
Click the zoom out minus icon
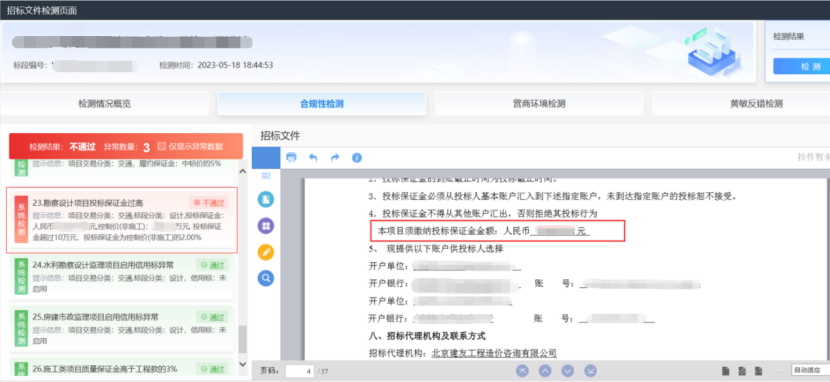pyautogui.click(x=781, y=371)
